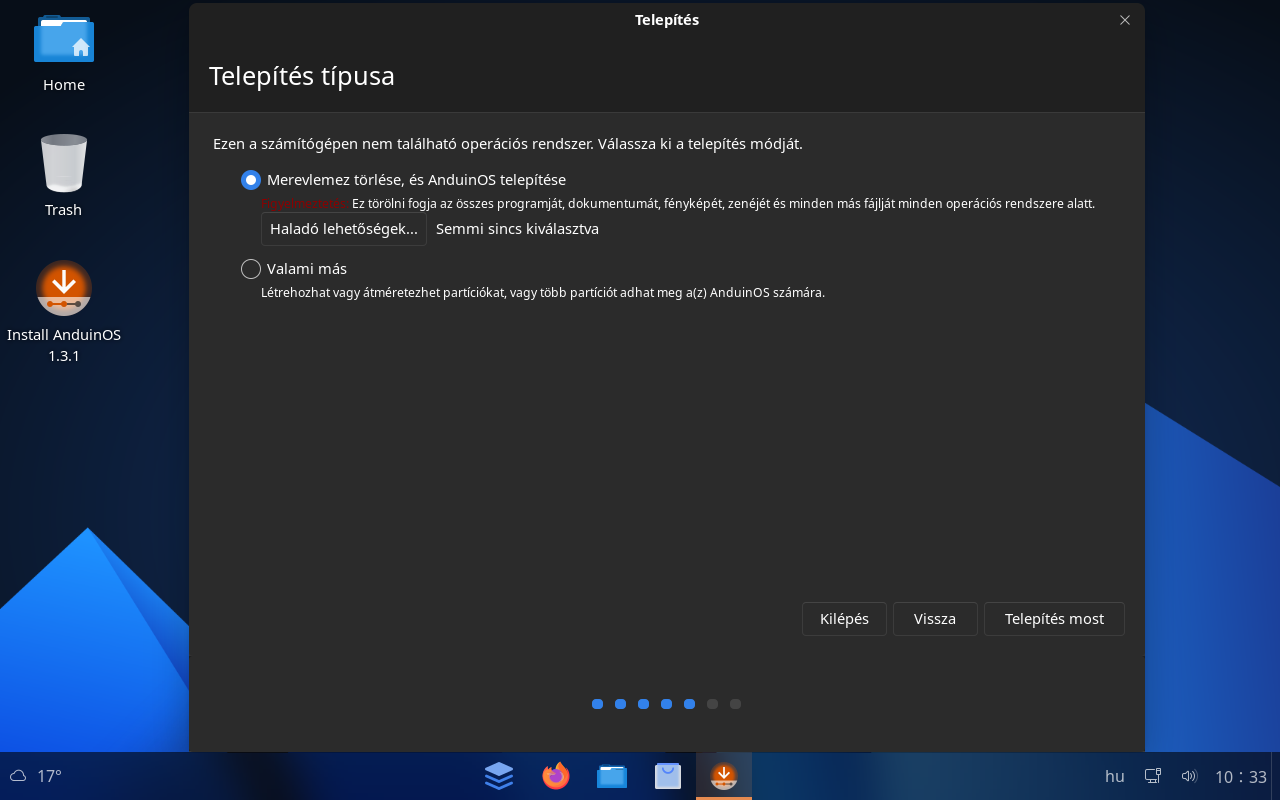Open the "Haladó lehetőségek..." button
This screenshot has width=1280, height=800.
click(344, 229)
